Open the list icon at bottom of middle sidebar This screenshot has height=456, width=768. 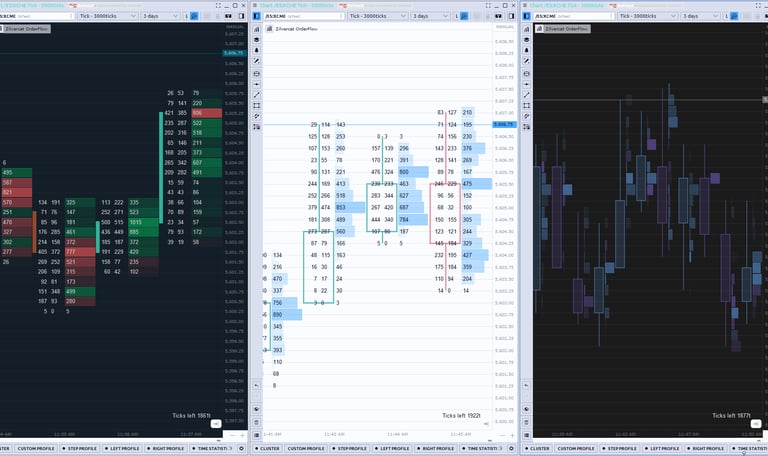[x=256, y=435]
